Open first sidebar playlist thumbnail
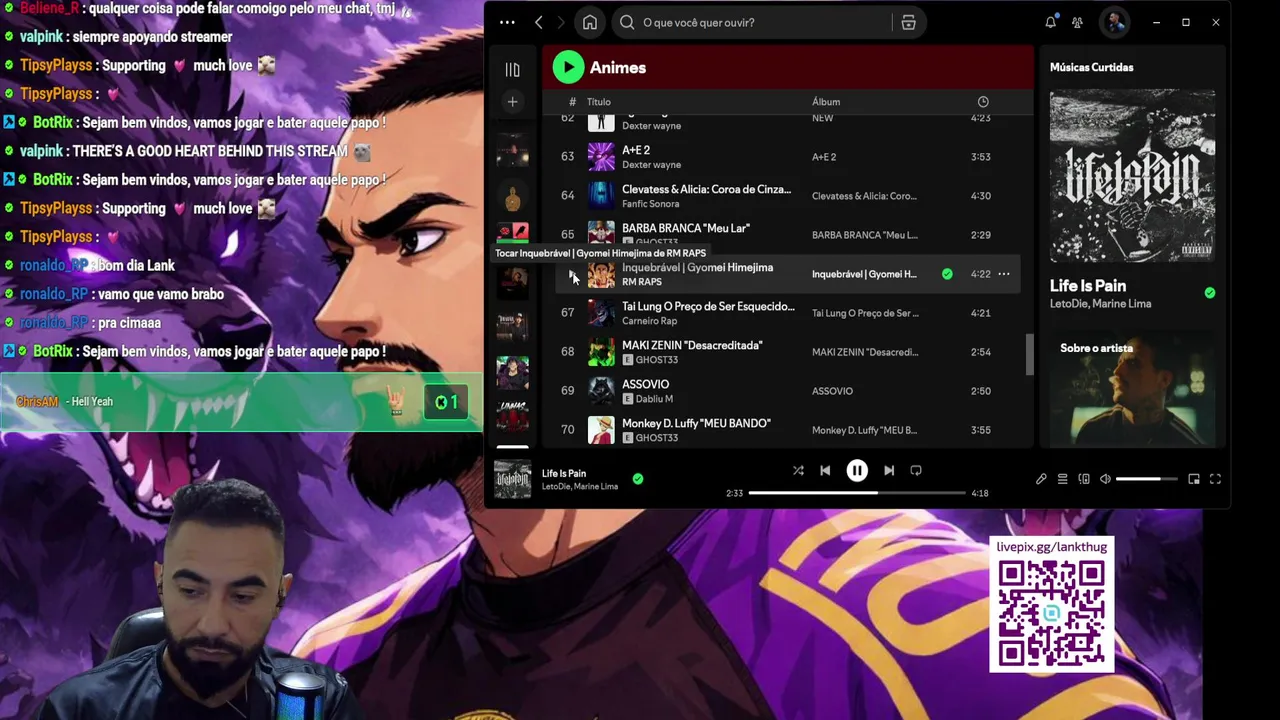This screenshot has height=720, width=1280. pyautogui.click(x=513, y=150)
